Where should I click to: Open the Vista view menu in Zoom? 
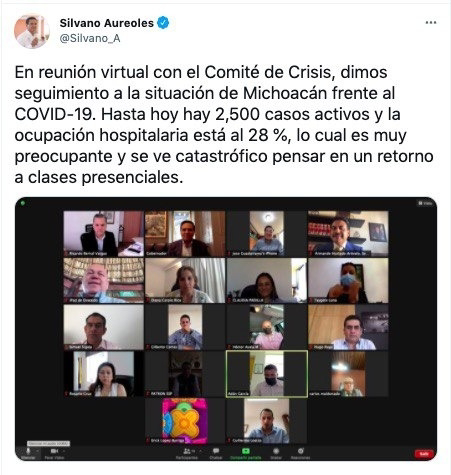(x=425, y=203)
